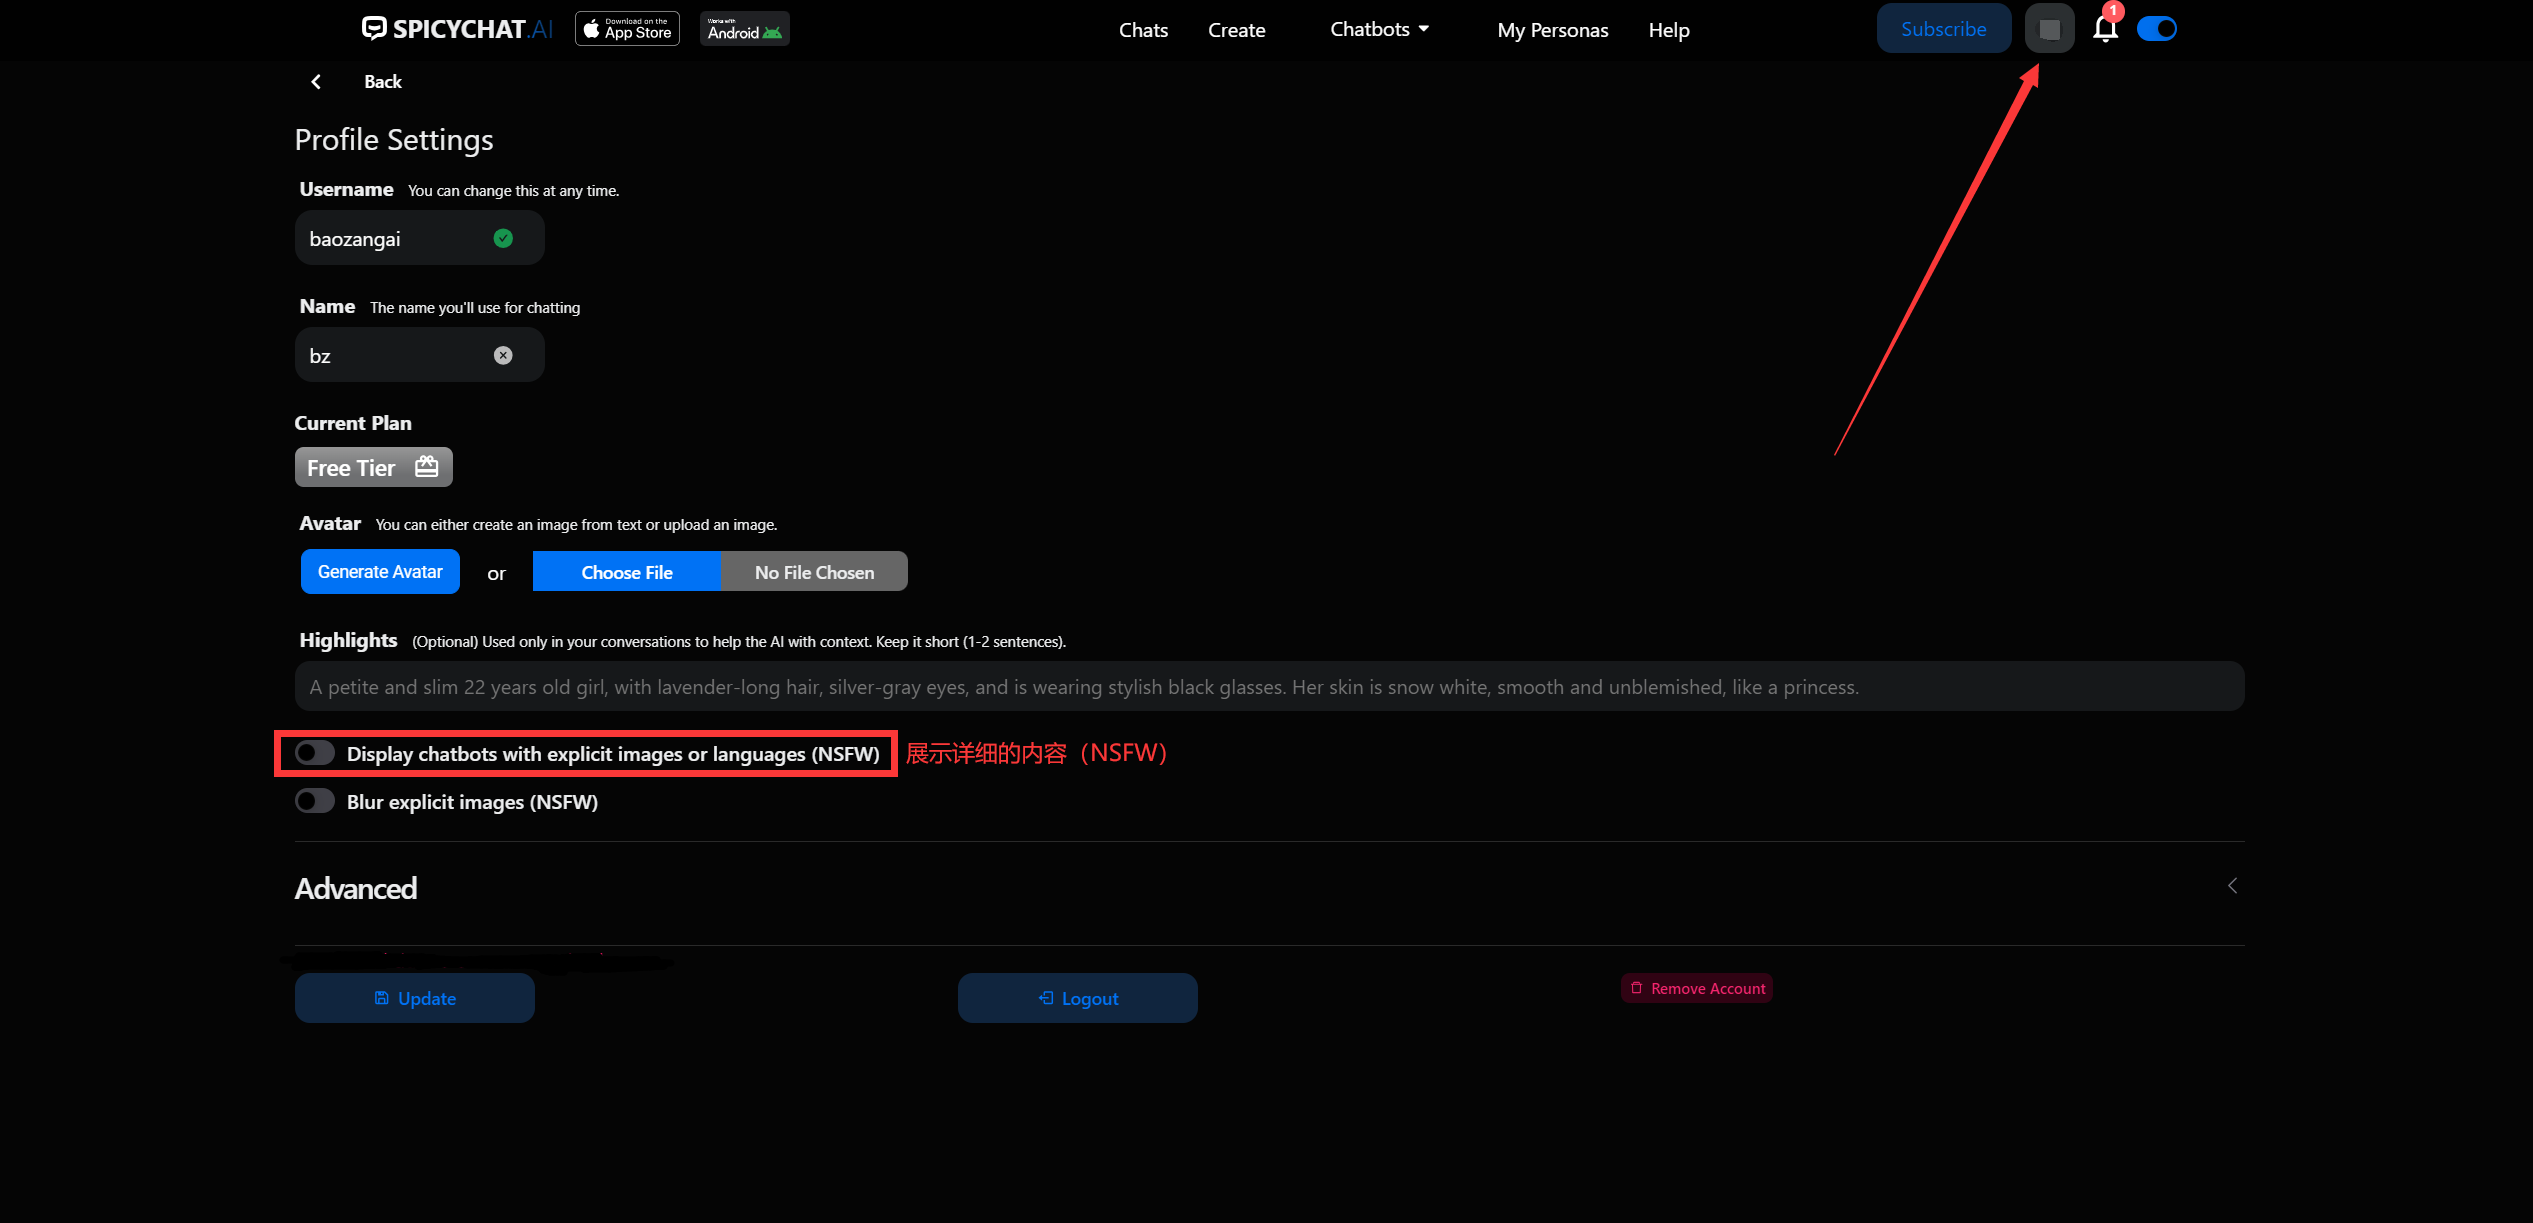Expand the Chatbots dropdown menu
The height and width of the screenshot is (1223, 2533).
click(1379, 29)
